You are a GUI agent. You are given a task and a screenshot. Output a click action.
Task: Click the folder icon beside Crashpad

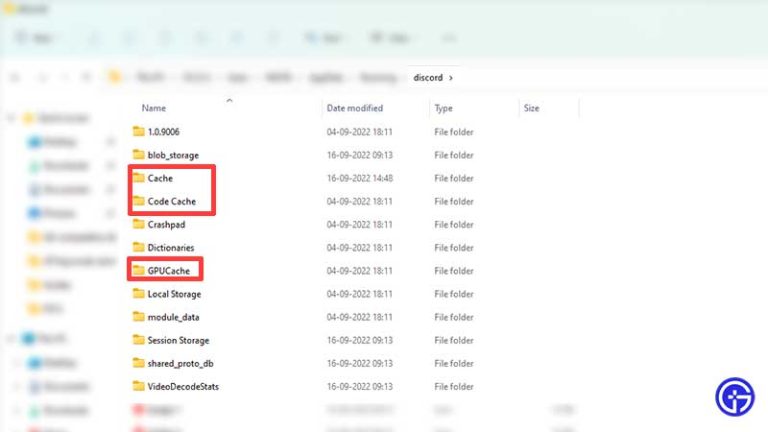point(139,224)
